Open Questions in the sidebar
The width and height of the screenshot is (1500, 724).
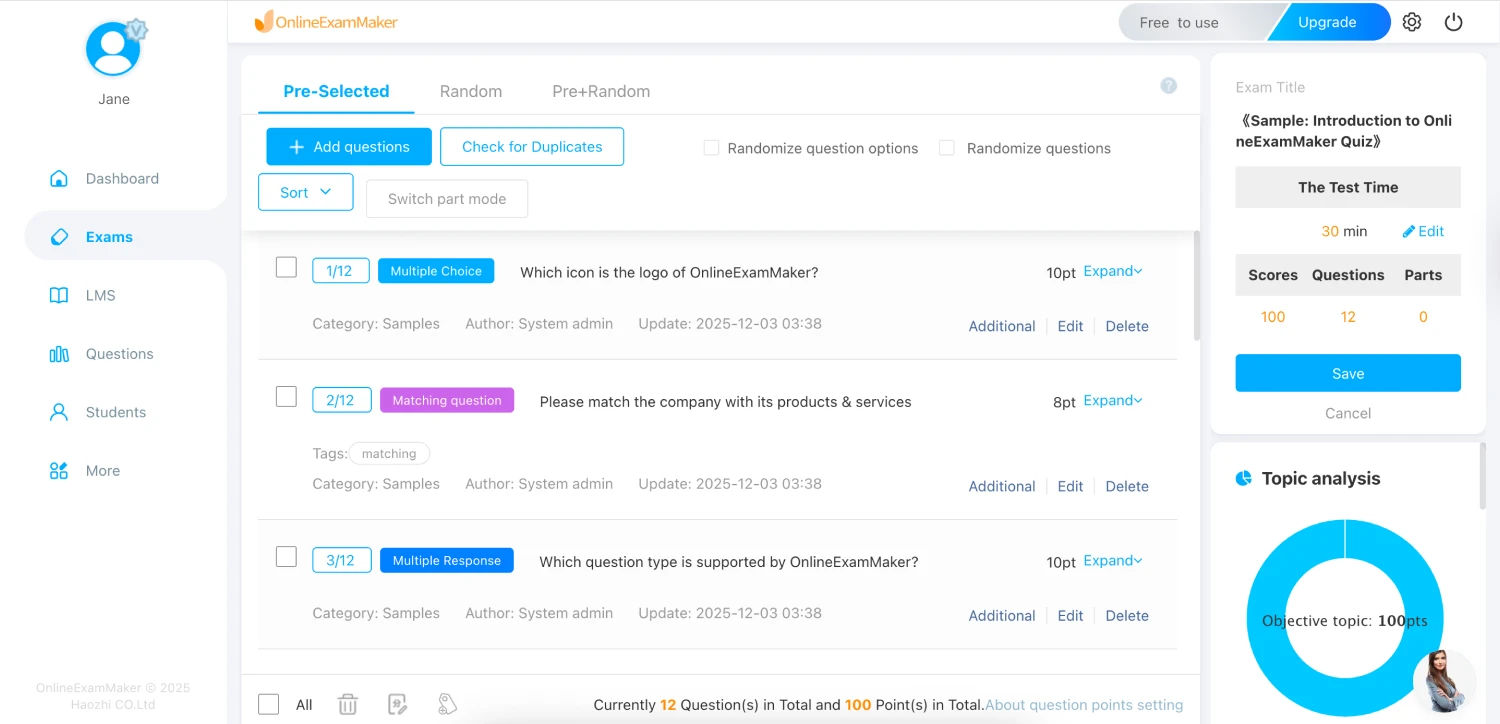coord(119,354)
